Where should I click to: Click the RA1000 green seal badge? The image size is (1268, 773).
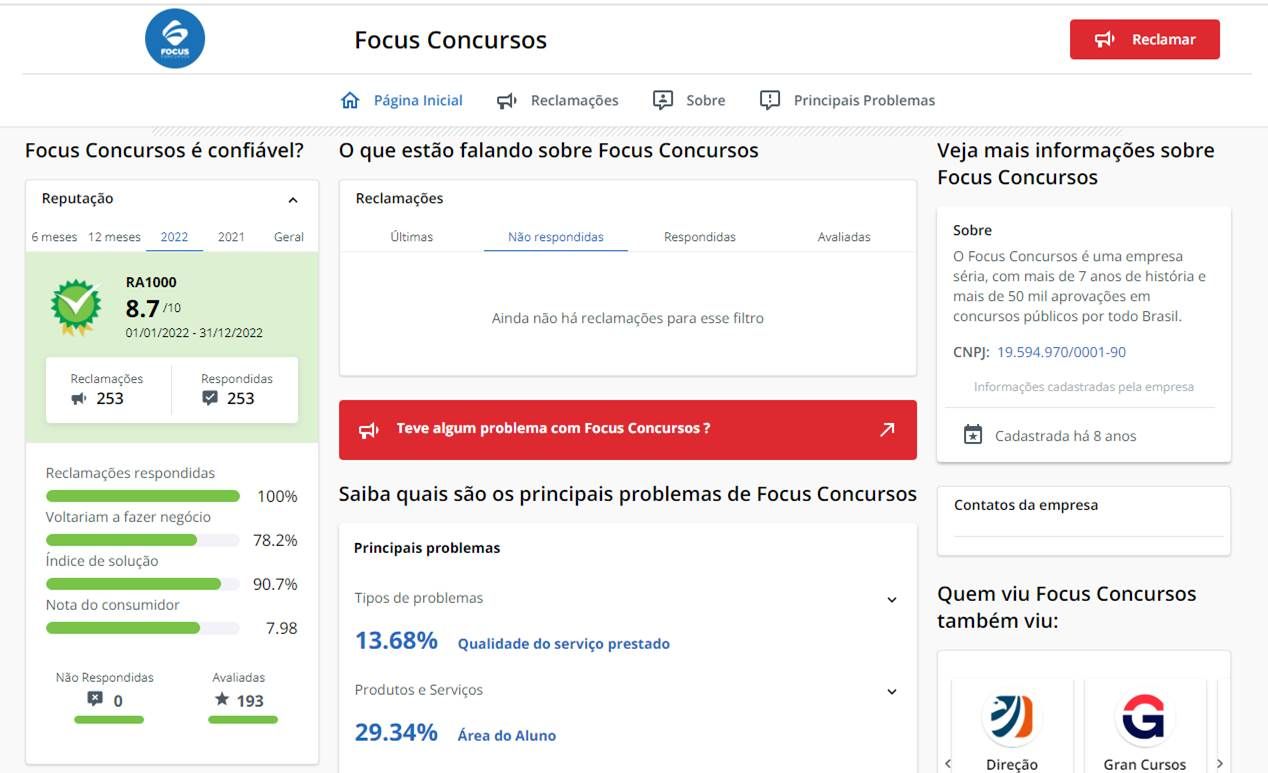tap(77, 307)
